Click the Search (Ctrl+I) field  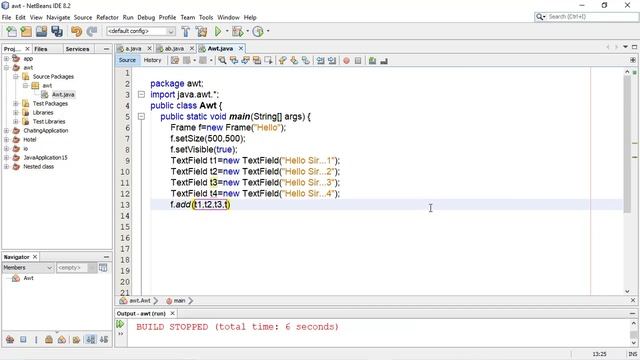coord(587,17)
